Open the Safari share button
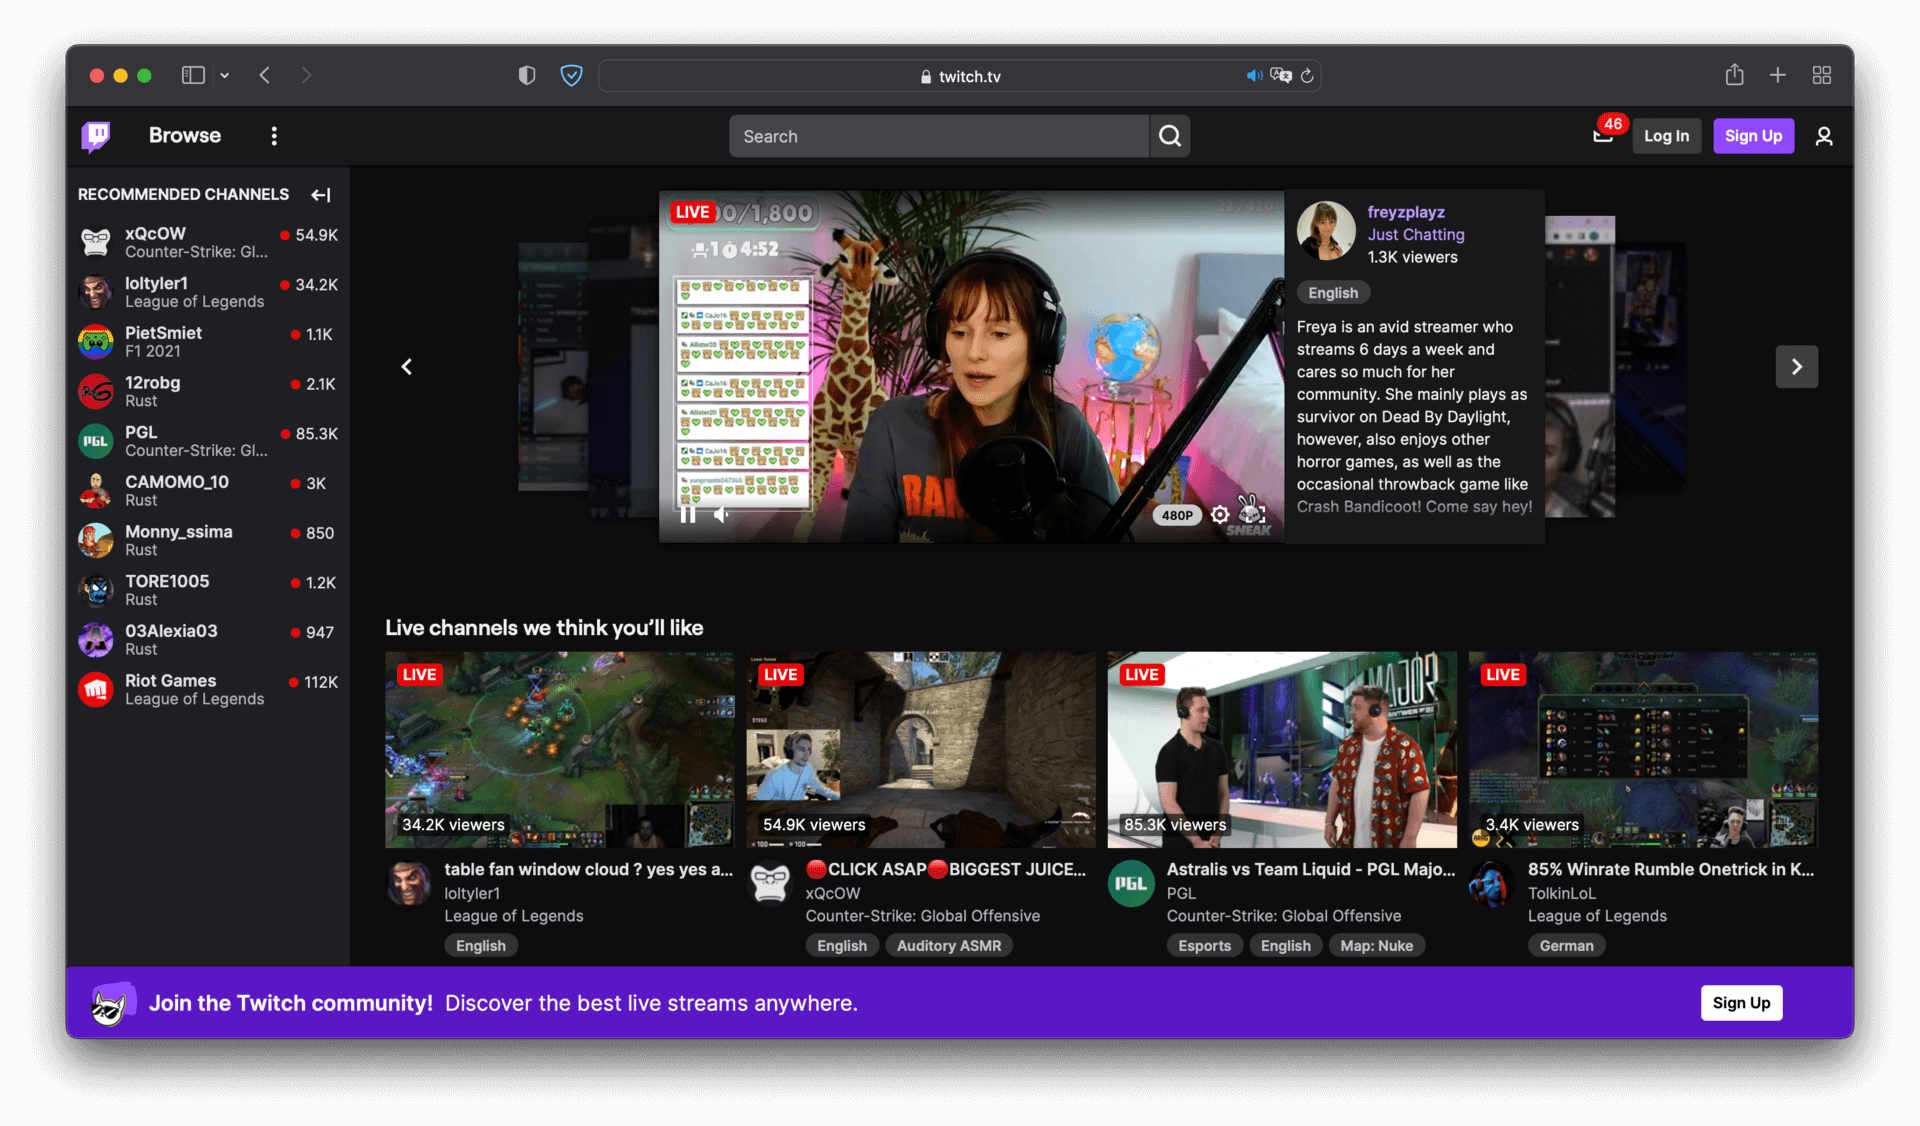 1735,75
